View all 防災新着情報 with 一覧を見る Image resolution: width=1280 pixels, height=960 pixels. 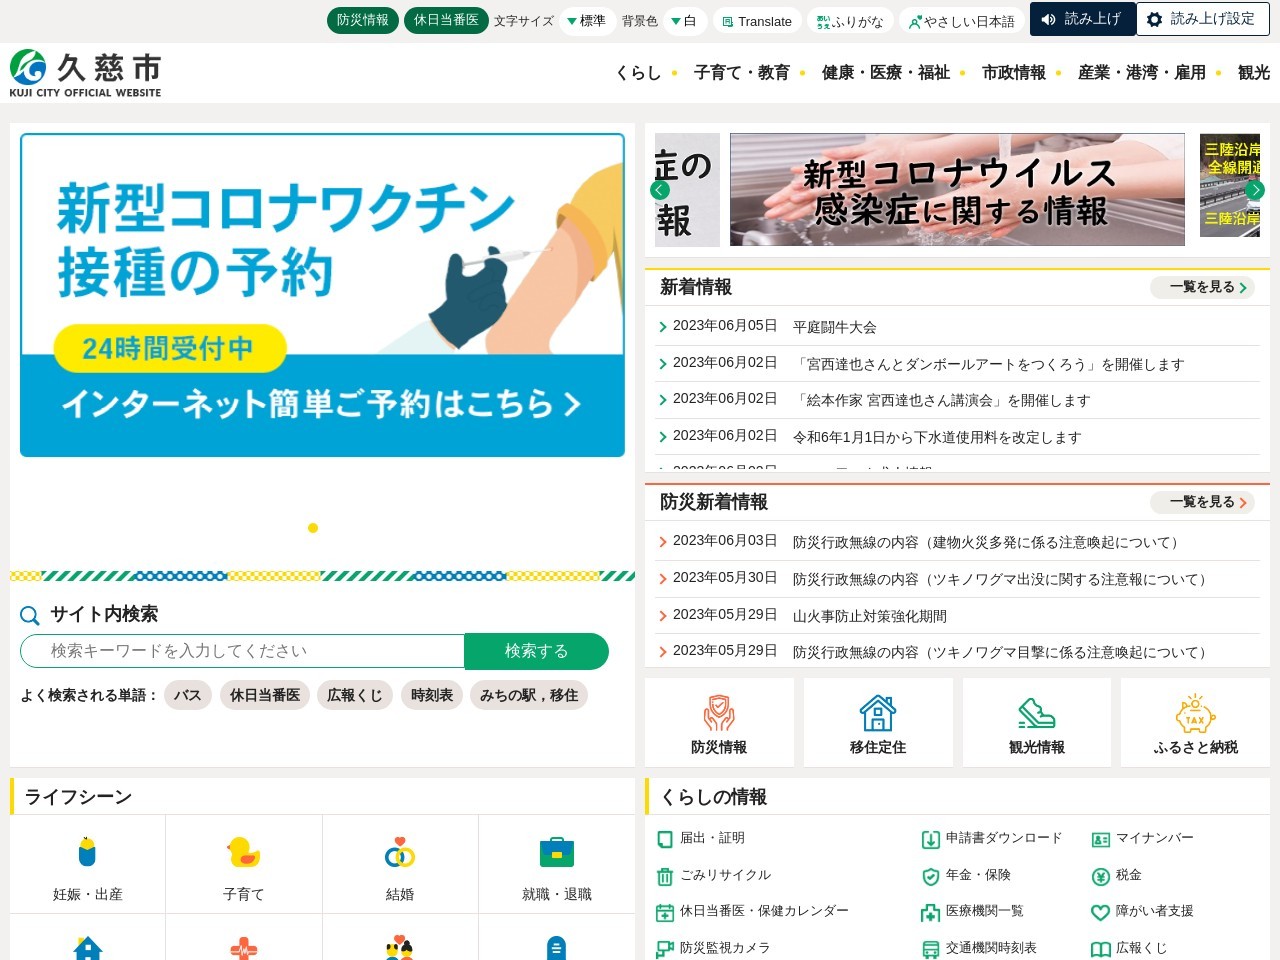coord(1203,503)
